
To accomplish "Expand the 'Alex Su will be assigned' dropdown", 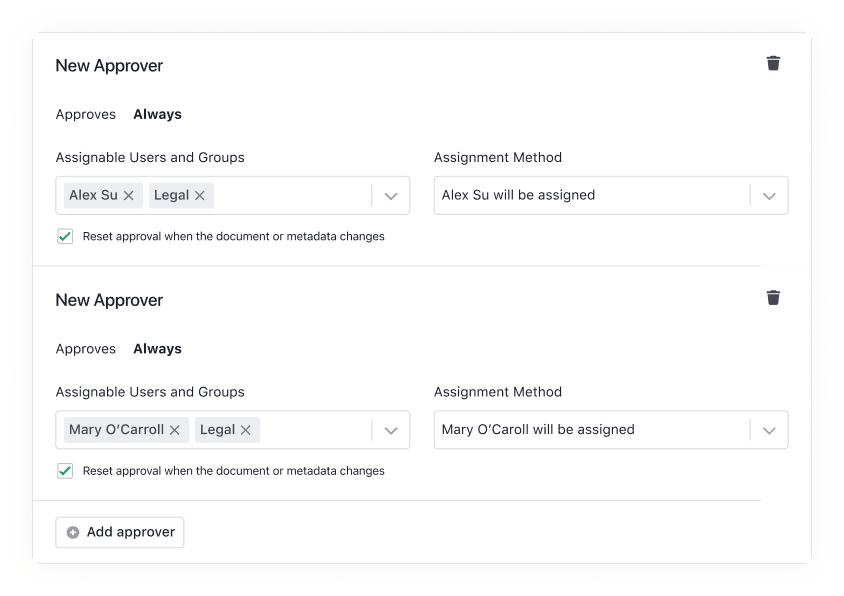I will (x=769, y=195).
